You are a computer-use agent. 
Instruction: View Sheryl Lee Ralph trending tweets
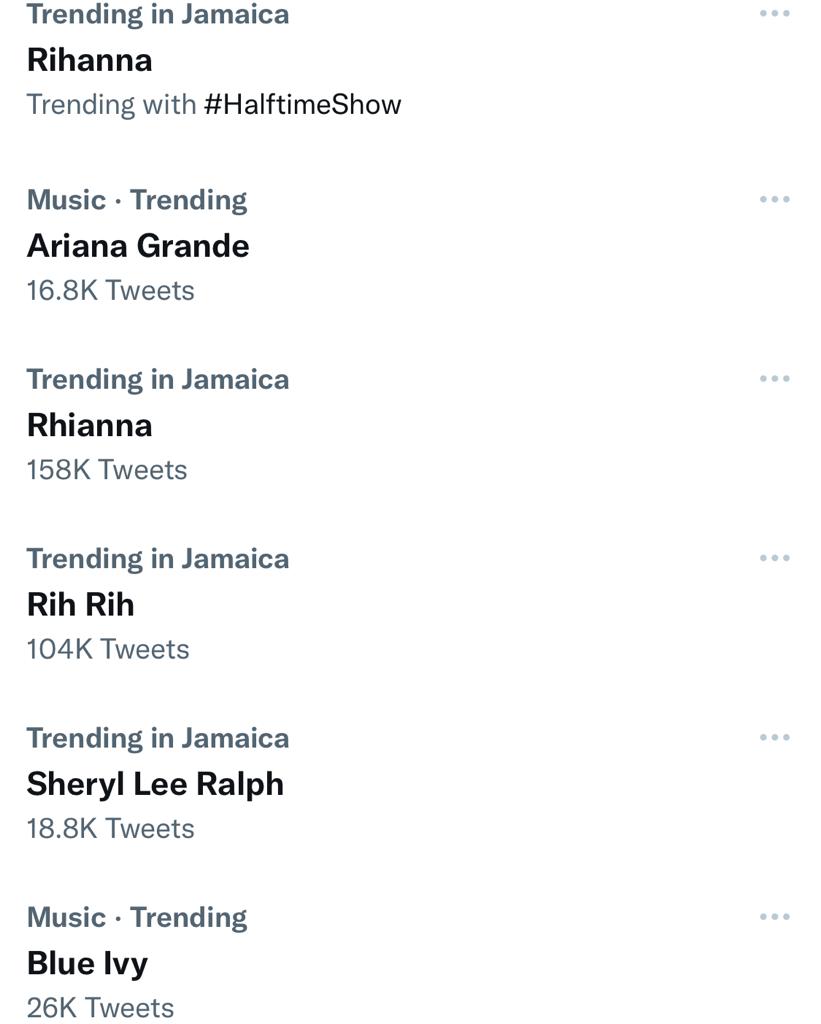coord(155,784)
